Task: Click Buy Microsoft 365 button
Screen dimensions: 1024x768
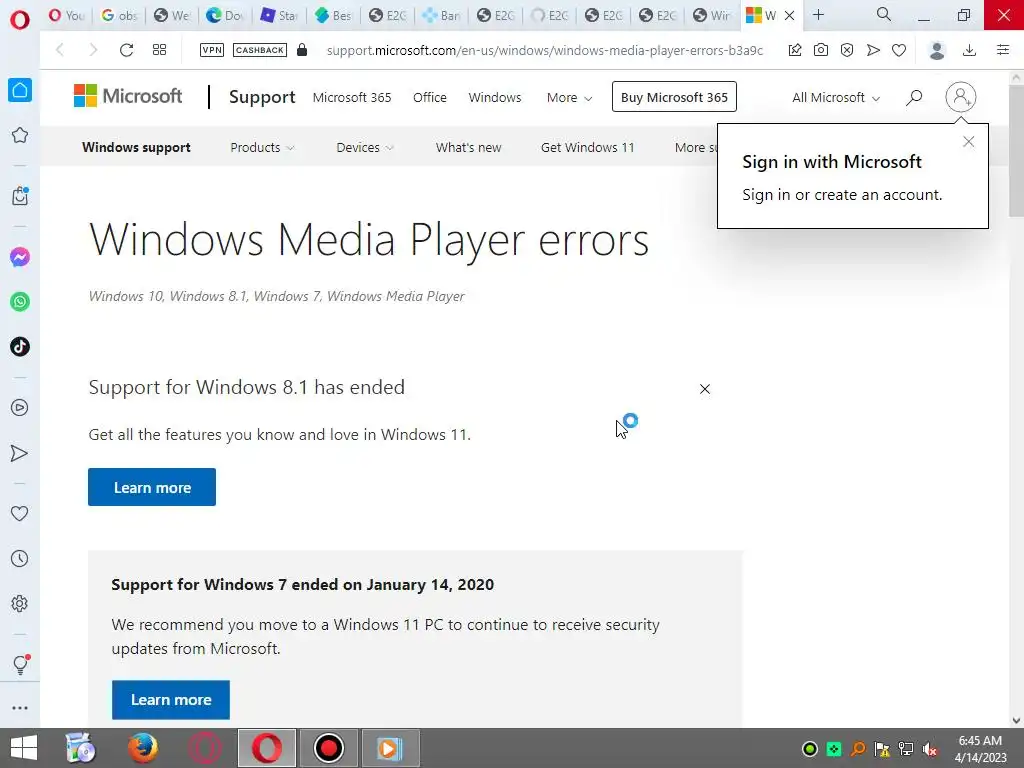Action: click(674, 97)
